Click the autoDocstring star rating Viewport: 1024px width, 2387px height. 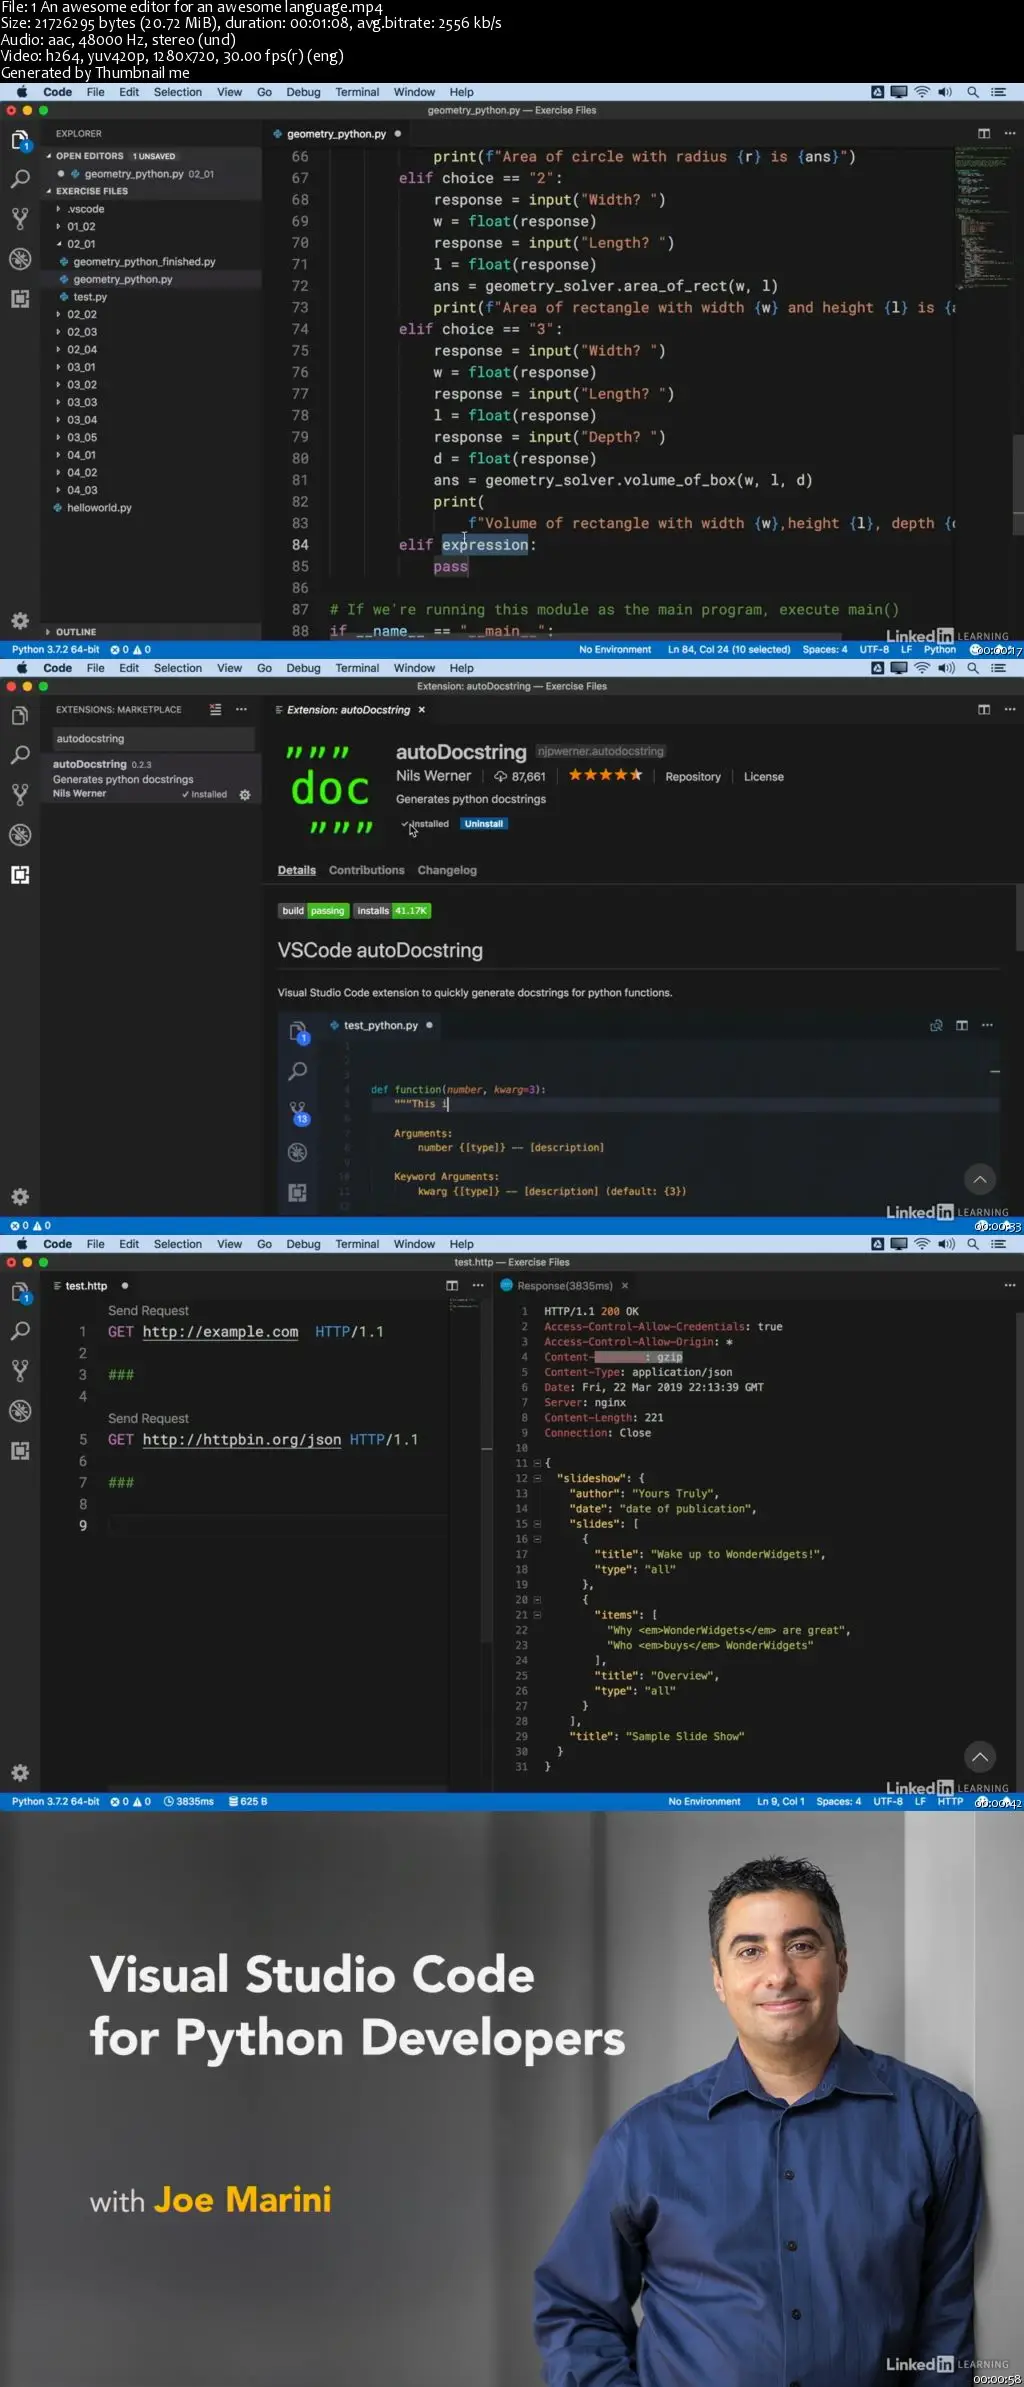(x=605, y=775)
